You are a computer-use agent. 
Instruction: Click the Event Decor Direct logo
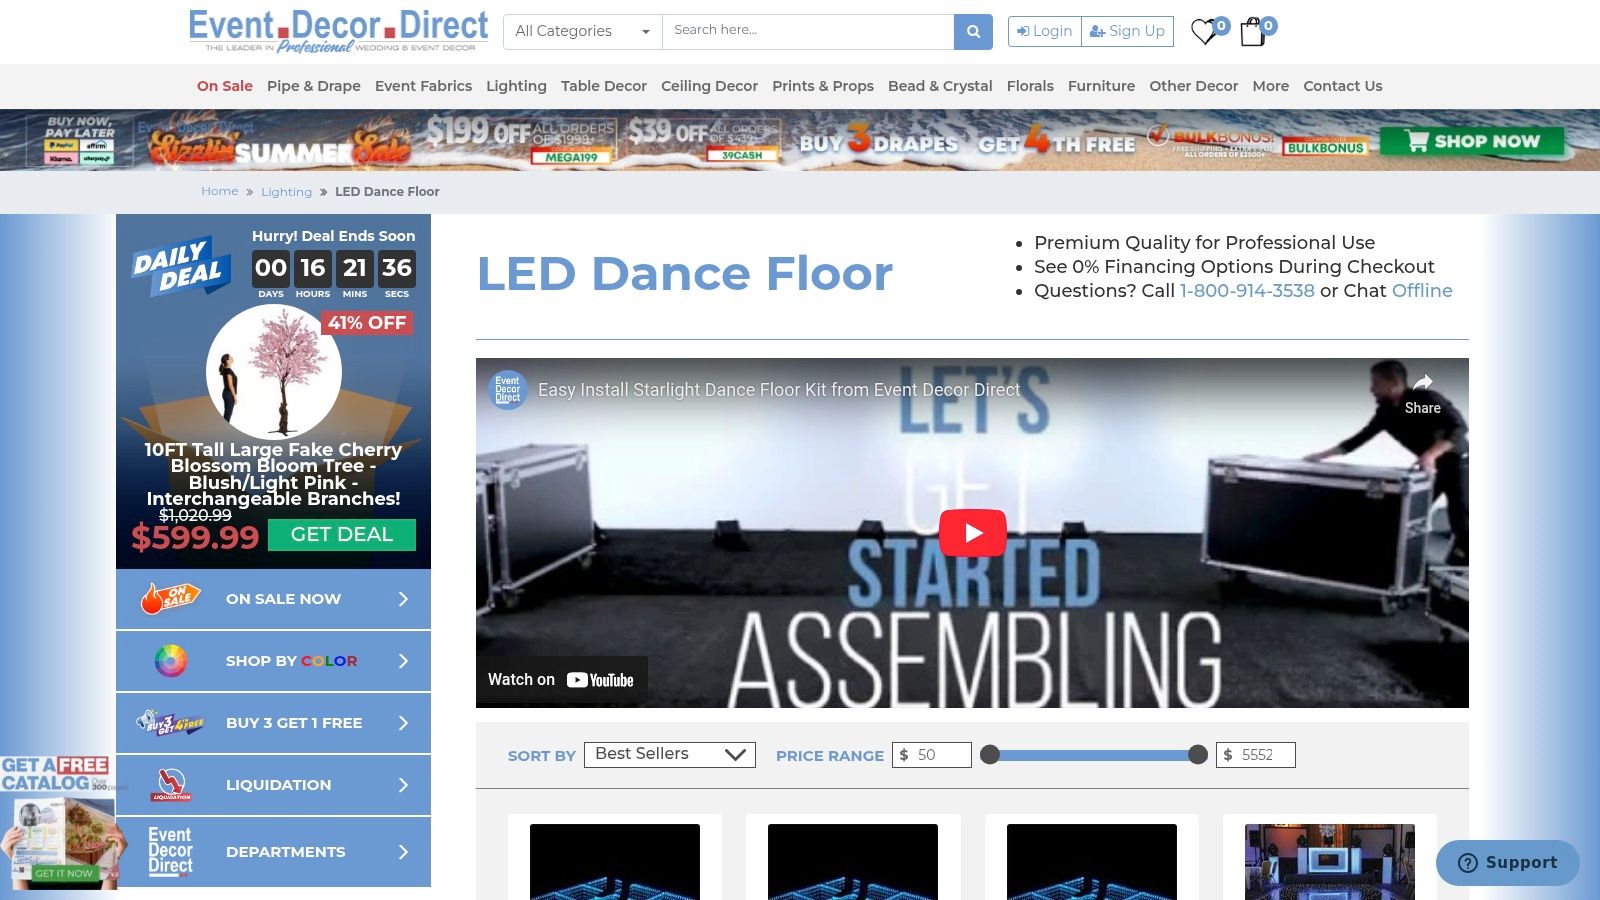[x=338, y=32]
